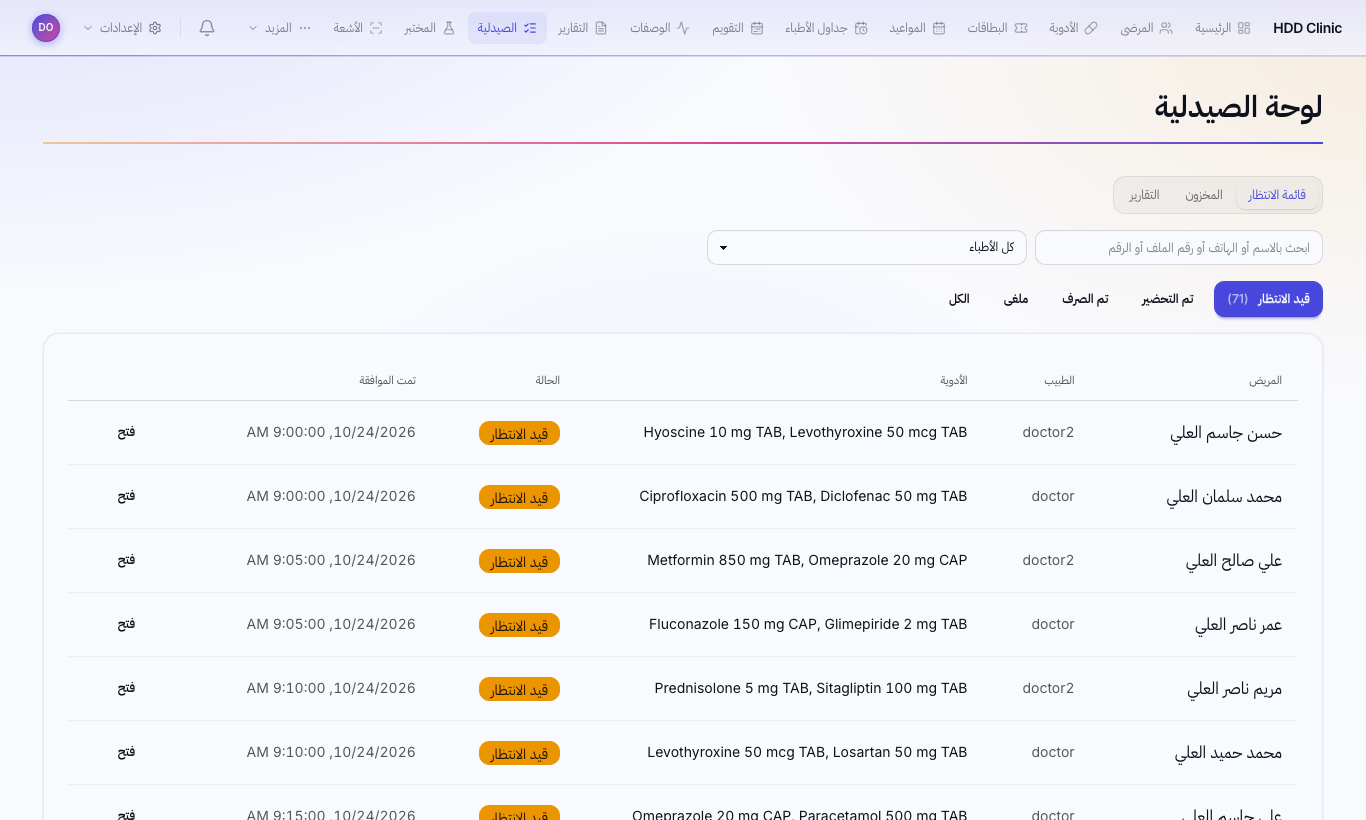Click the DO user avatar

46,28
